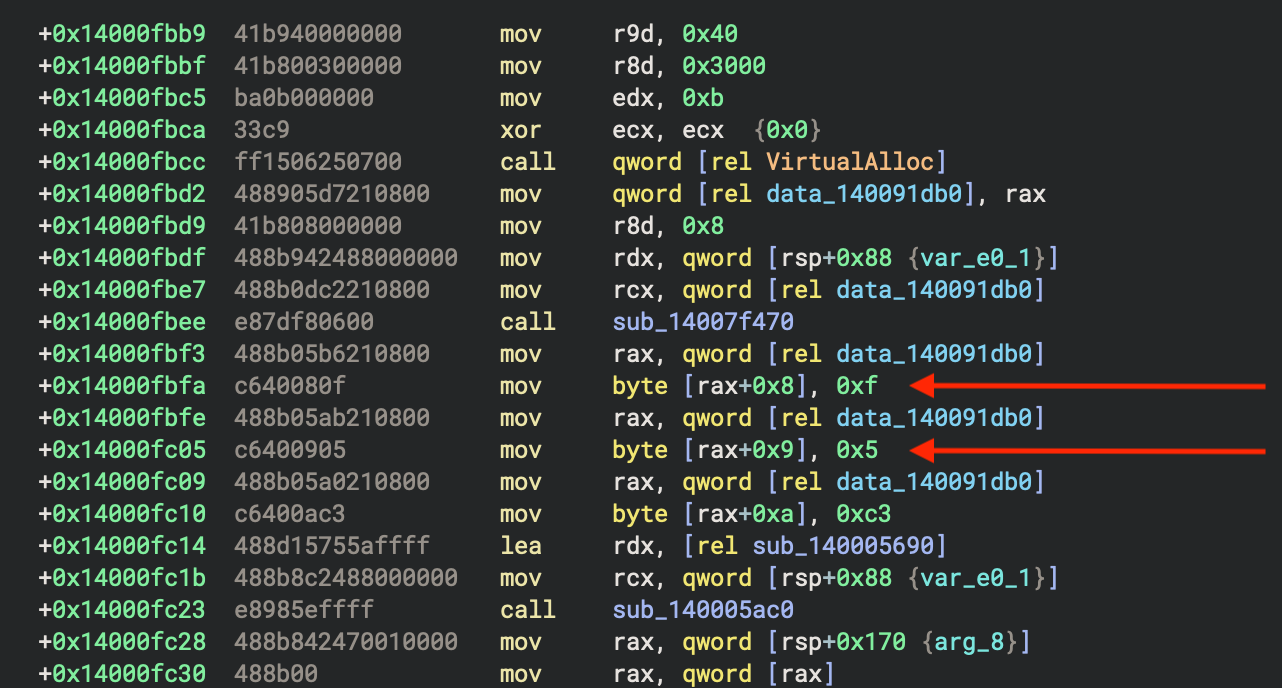
Task: Click data_140091db0 on the 0x14000fbd2 line
Action: click(866, 194)
